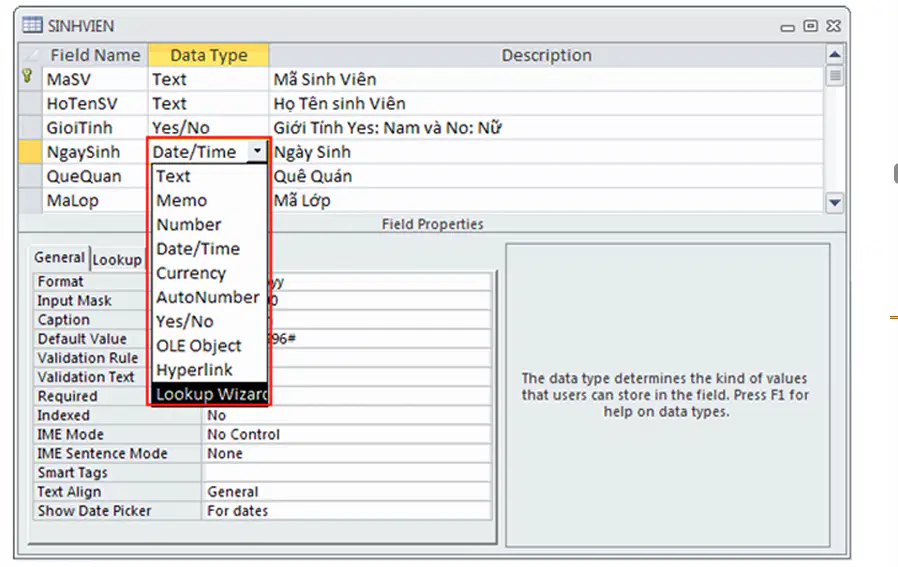Choose Memo from the data type list
The width and height of the screenshot is (898, 567).
point(209,200)
